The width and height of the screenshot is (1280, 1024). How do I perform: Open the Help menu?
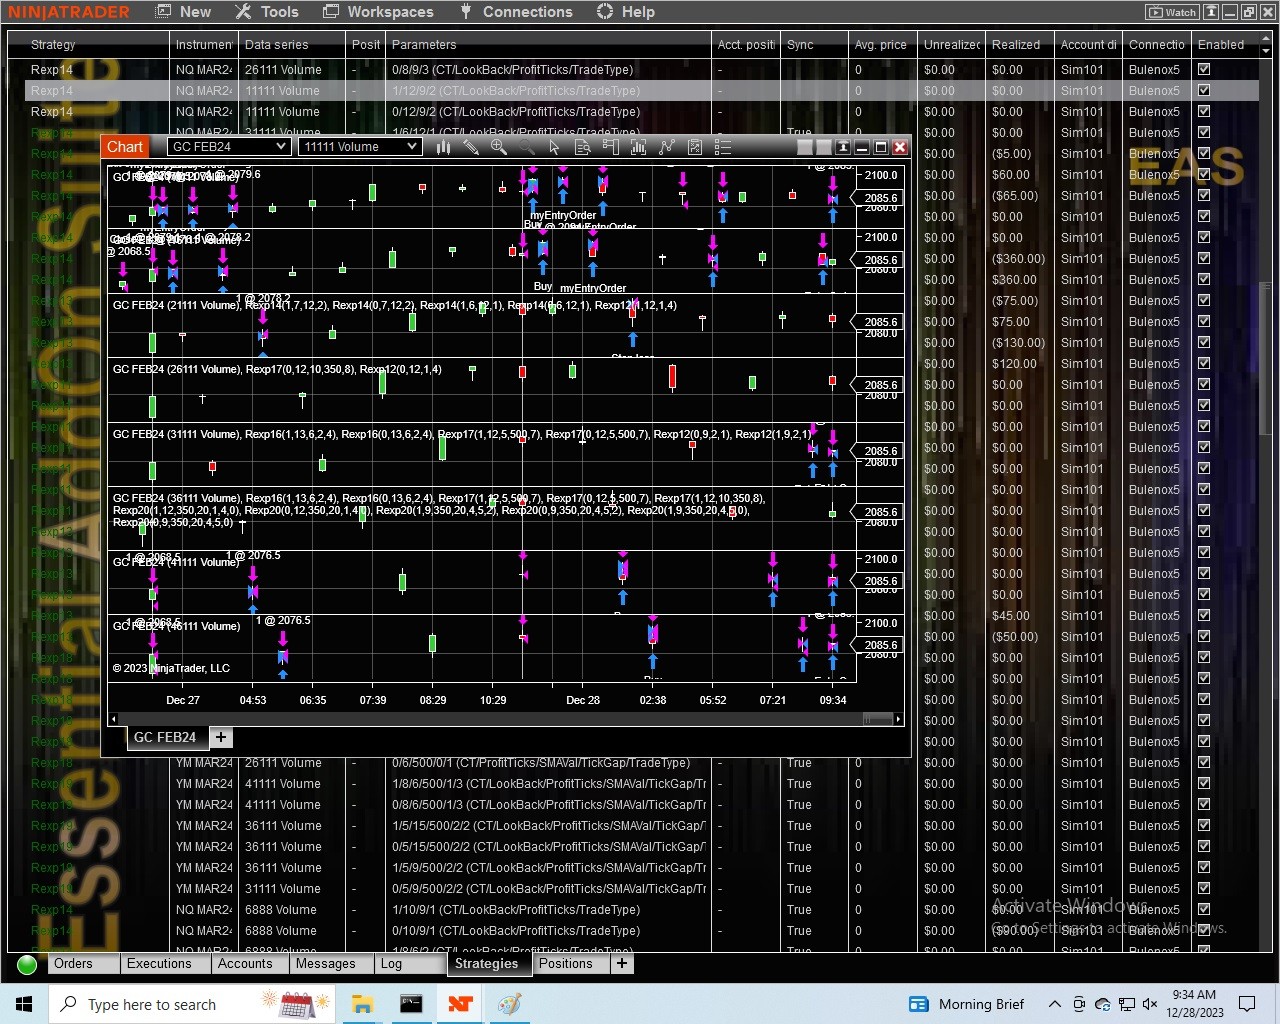pyautogui.click(x=626, y=12)
